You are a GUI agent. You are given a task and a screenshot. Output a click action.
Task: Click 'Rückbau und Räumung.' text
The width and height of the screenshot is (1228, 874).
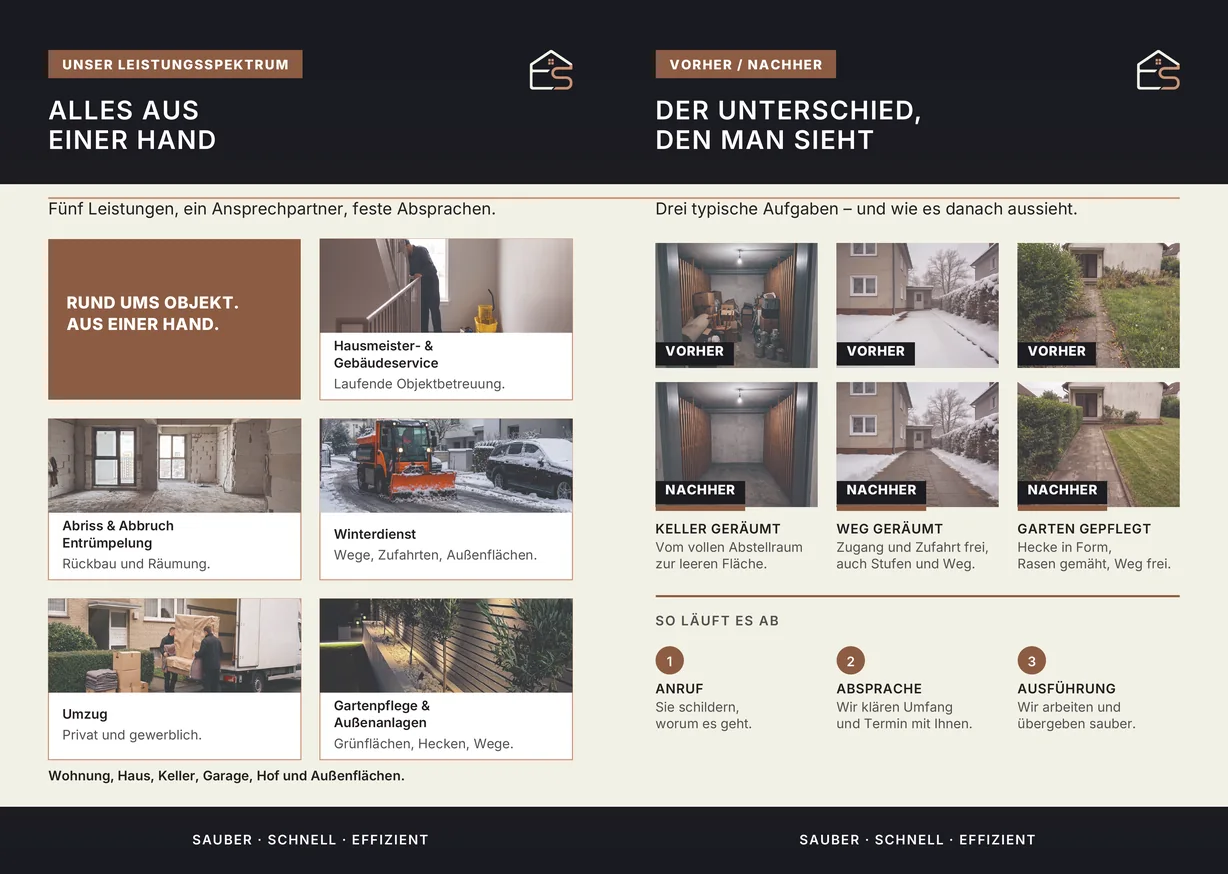coord(136,564)
